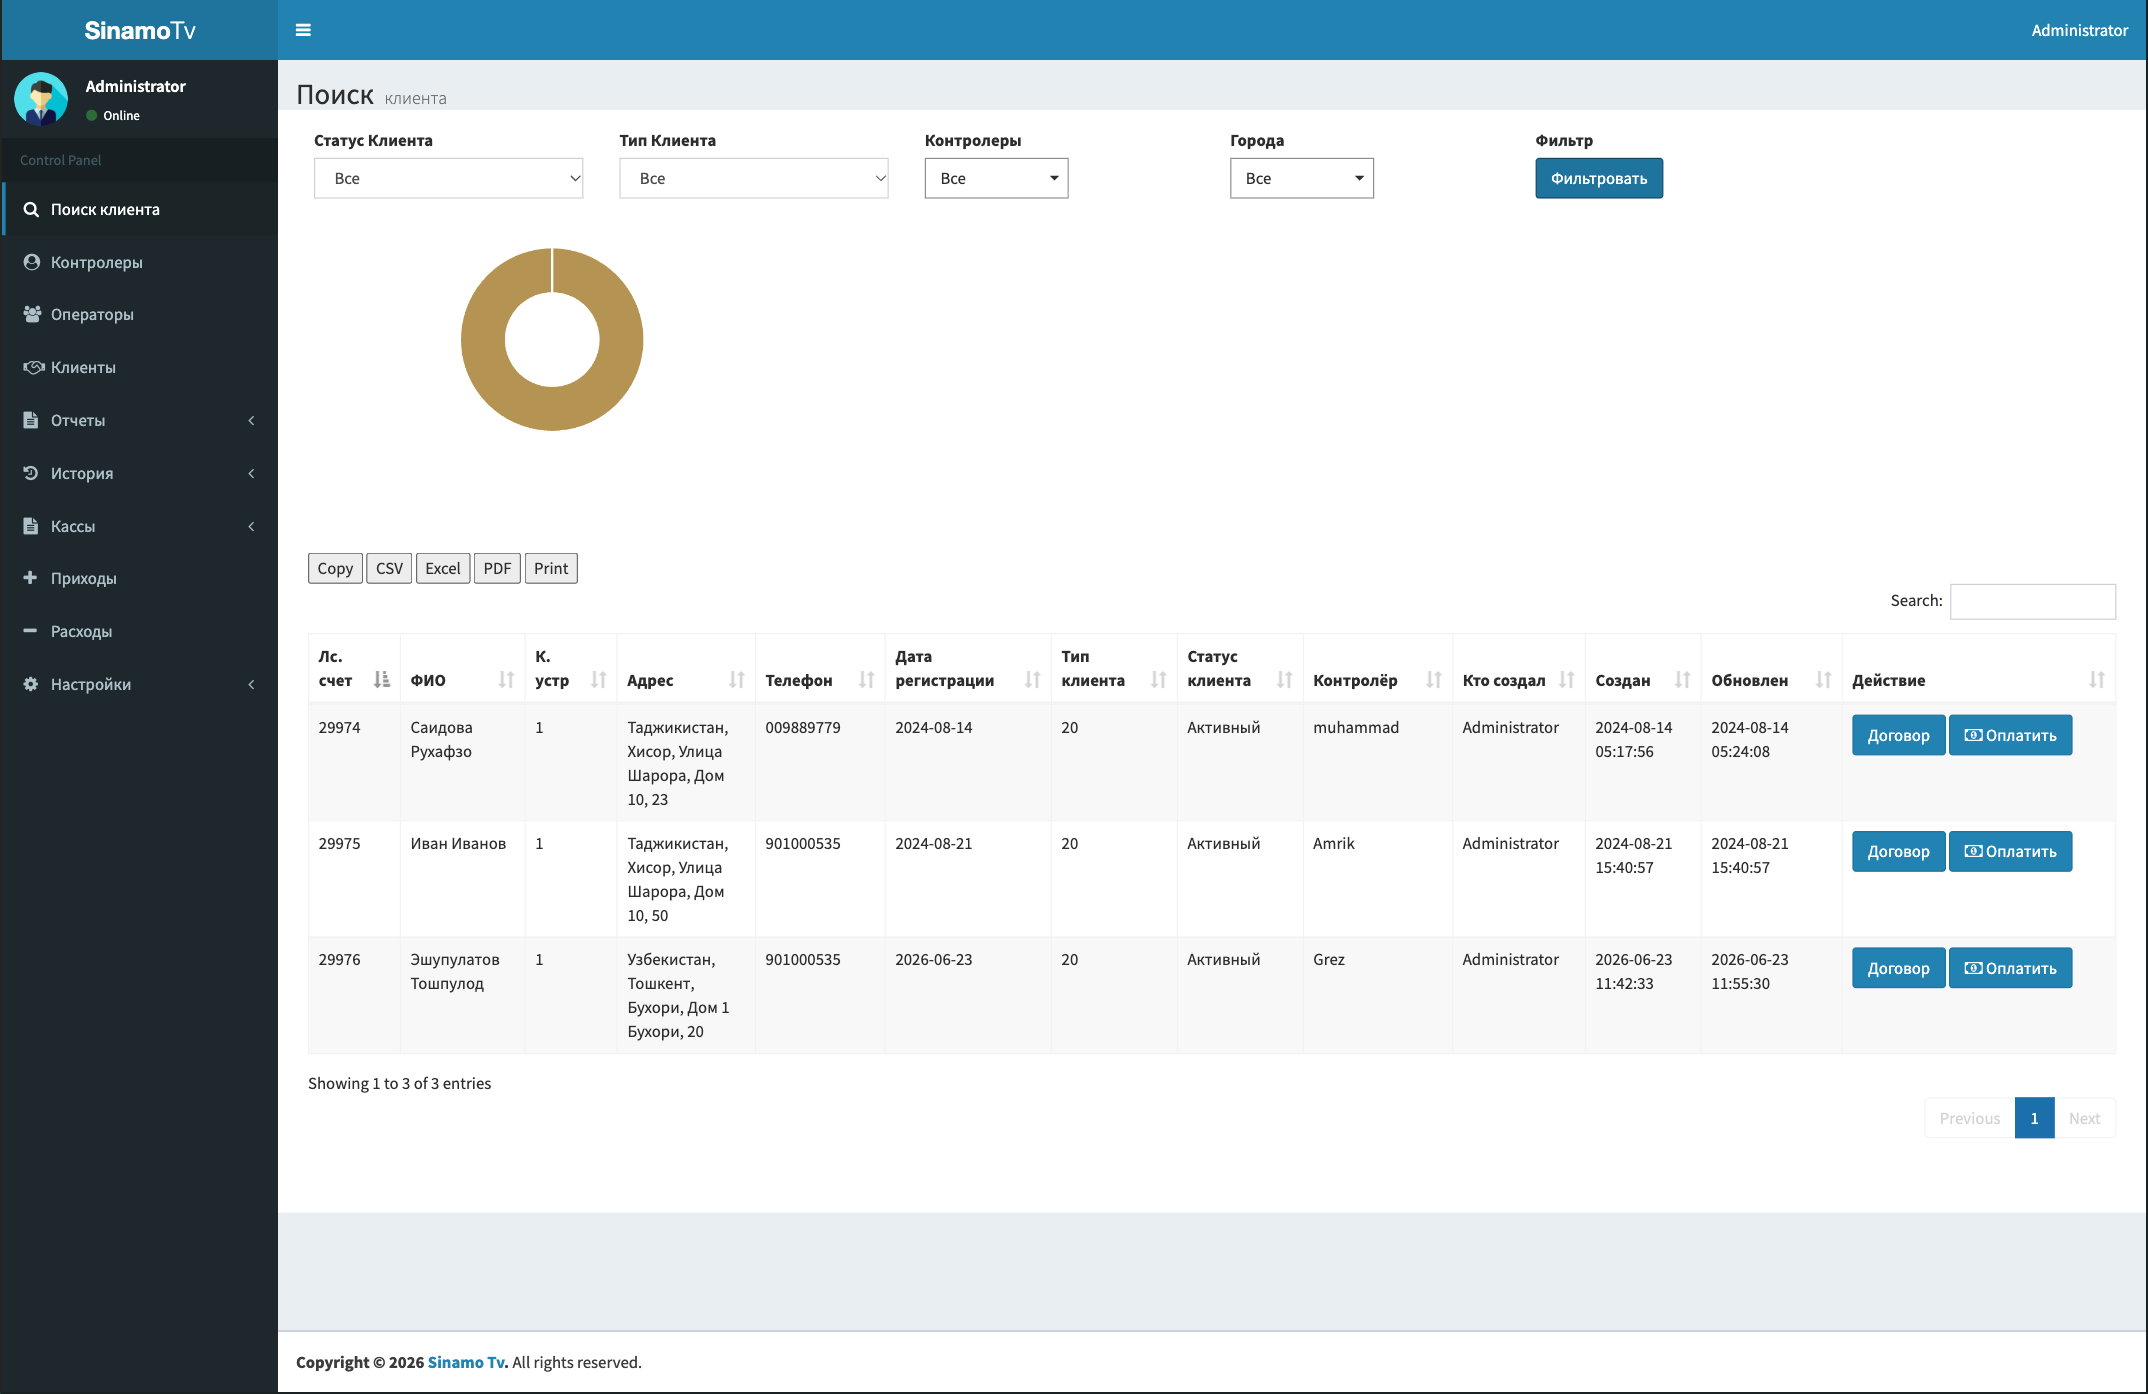The height and width of the screenshot is (1394, 2148).
Task: Click the history clock icon beside История
Action: point(30,473)
